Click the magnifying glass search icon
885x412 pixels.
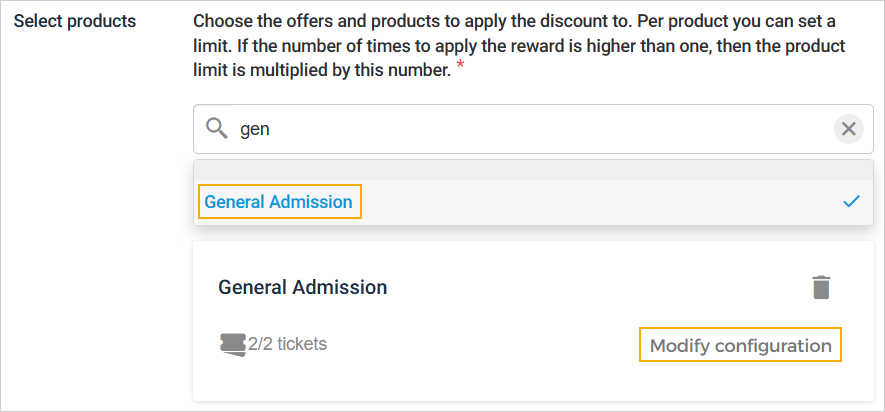[217, 128]
